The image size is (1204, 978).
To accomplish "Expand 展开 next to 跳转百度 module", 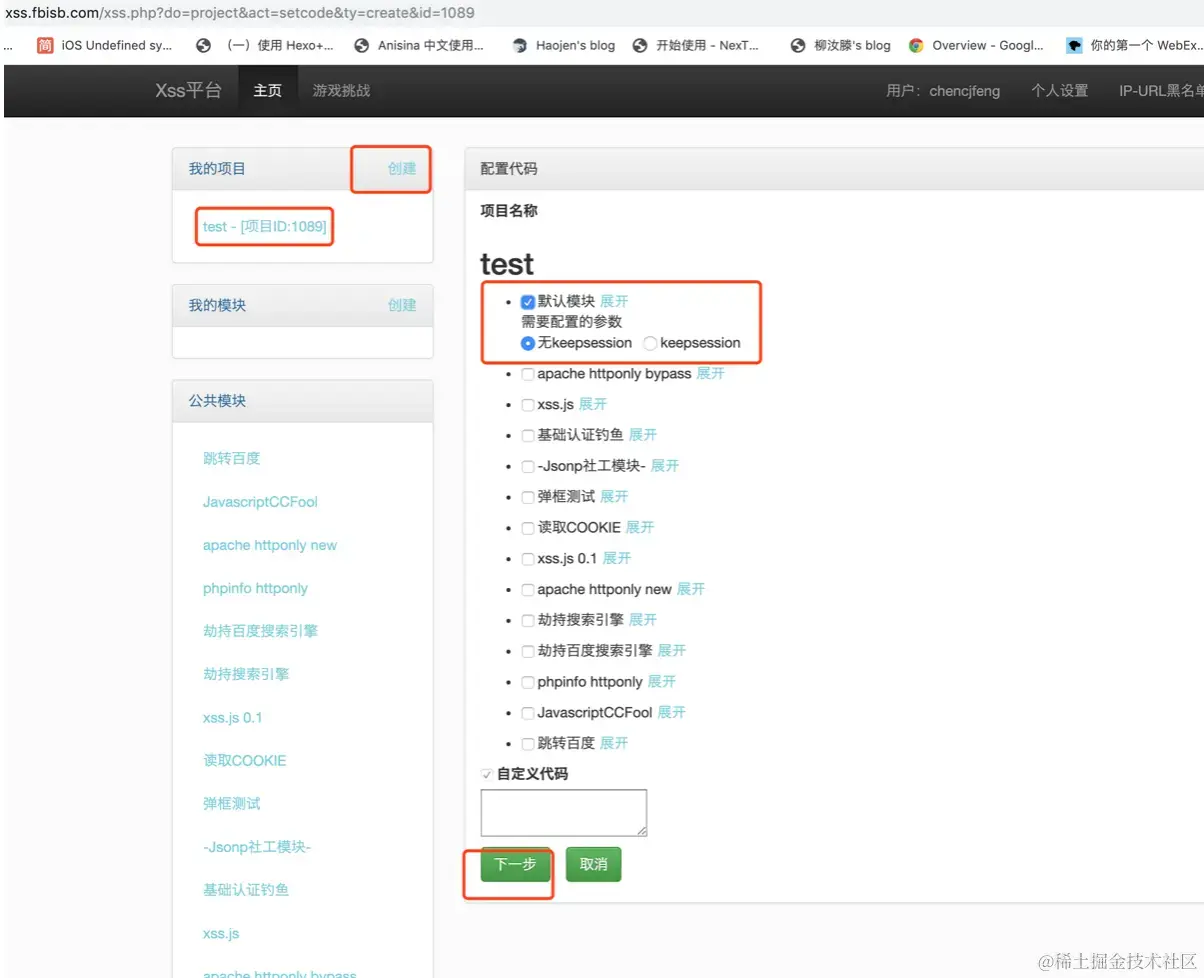I will tap(614, 743).
